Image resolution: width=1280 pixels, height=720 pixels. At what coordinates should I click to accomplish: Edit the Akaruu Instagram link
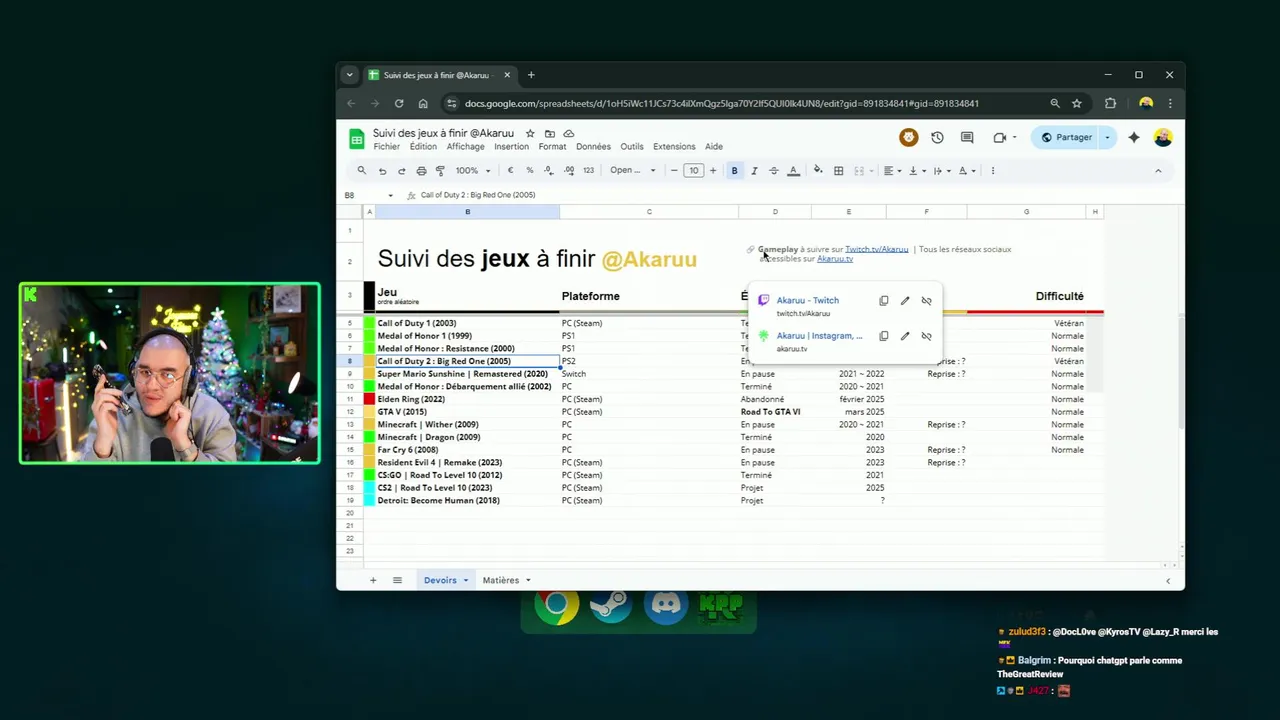pyautogui.click(x=905, y=336)
